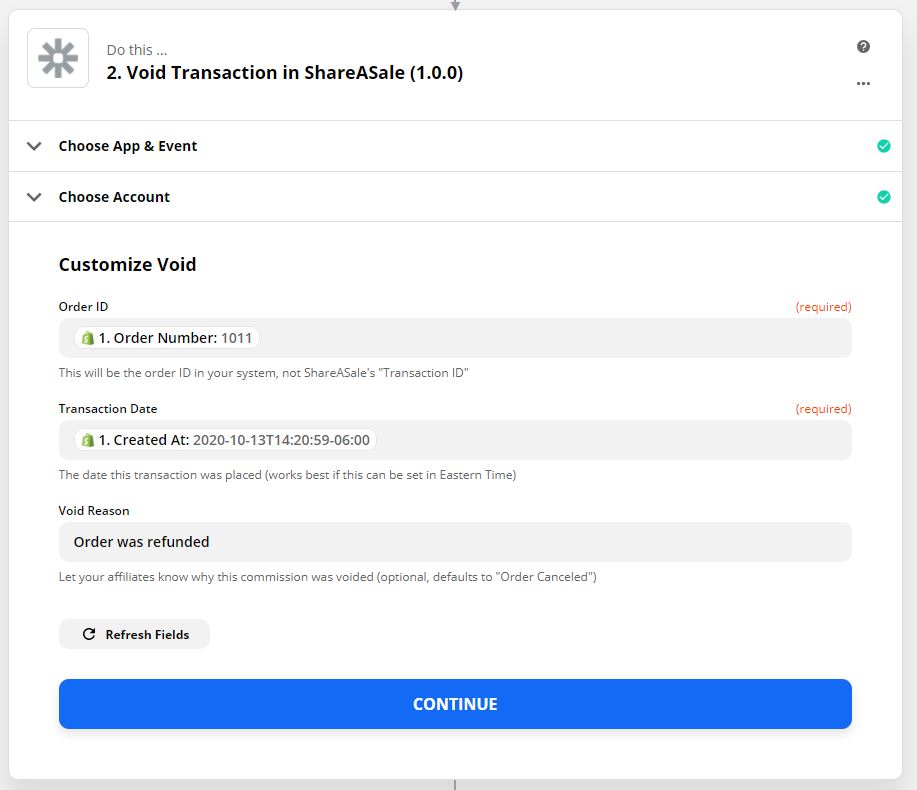
Task: Click the blue CONTINUE button
Action: click(x=455, y=704)
